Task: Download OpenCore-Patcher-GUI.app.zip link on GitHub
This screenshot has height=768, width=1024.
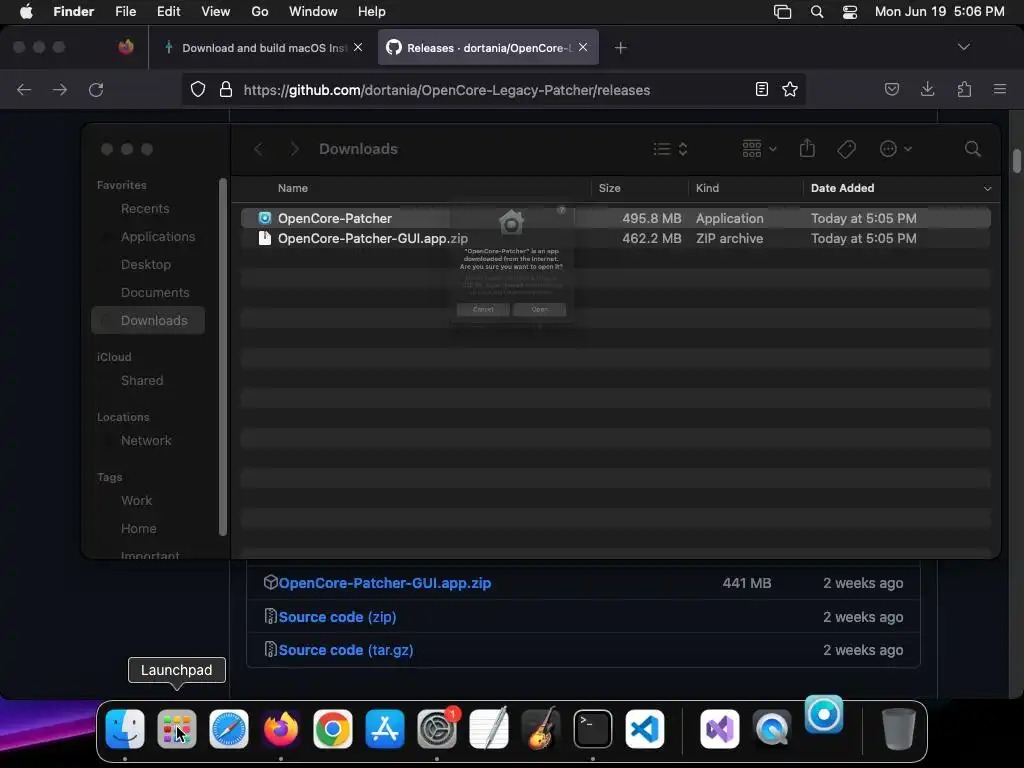Action: [x=385, y=583]
